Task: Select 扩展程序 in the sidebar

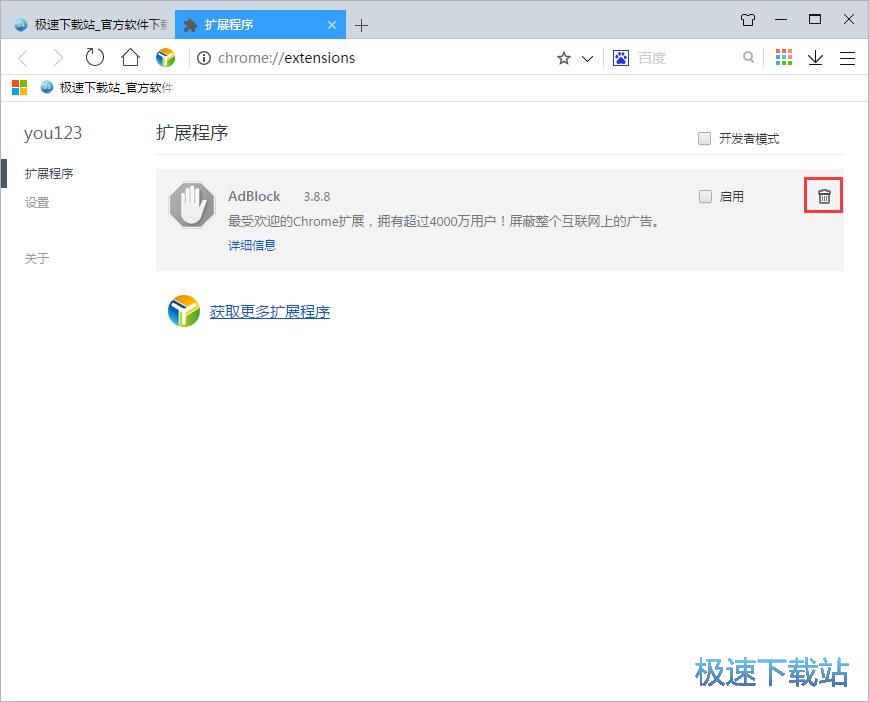Action: click(49, 173)
